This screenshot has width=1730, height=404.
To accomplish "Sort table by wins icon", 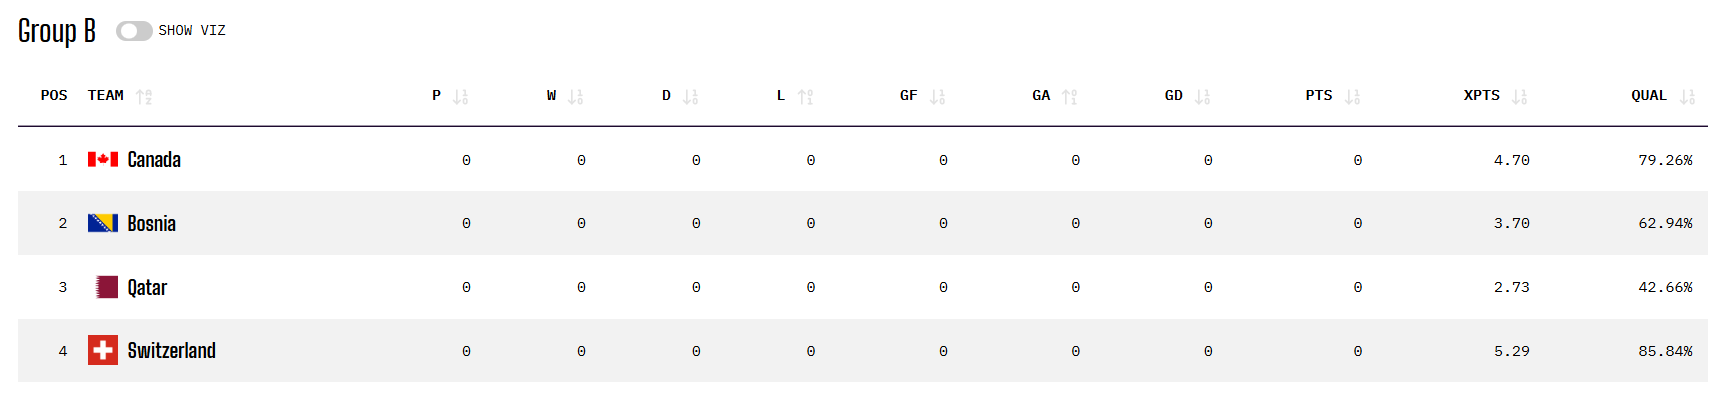I will coord(575,97).
